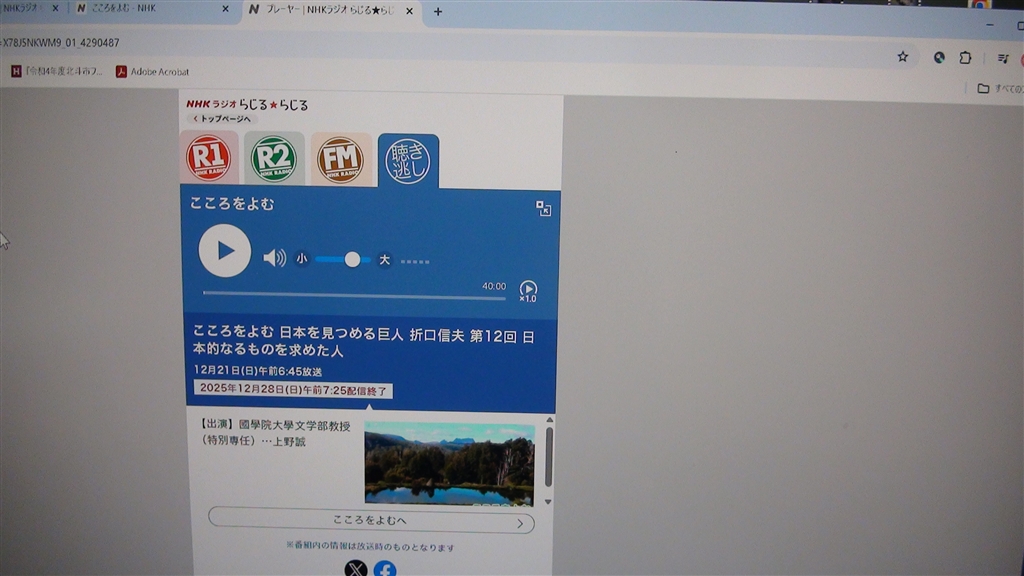Select the R1 radio channel icon

point(209,157)
